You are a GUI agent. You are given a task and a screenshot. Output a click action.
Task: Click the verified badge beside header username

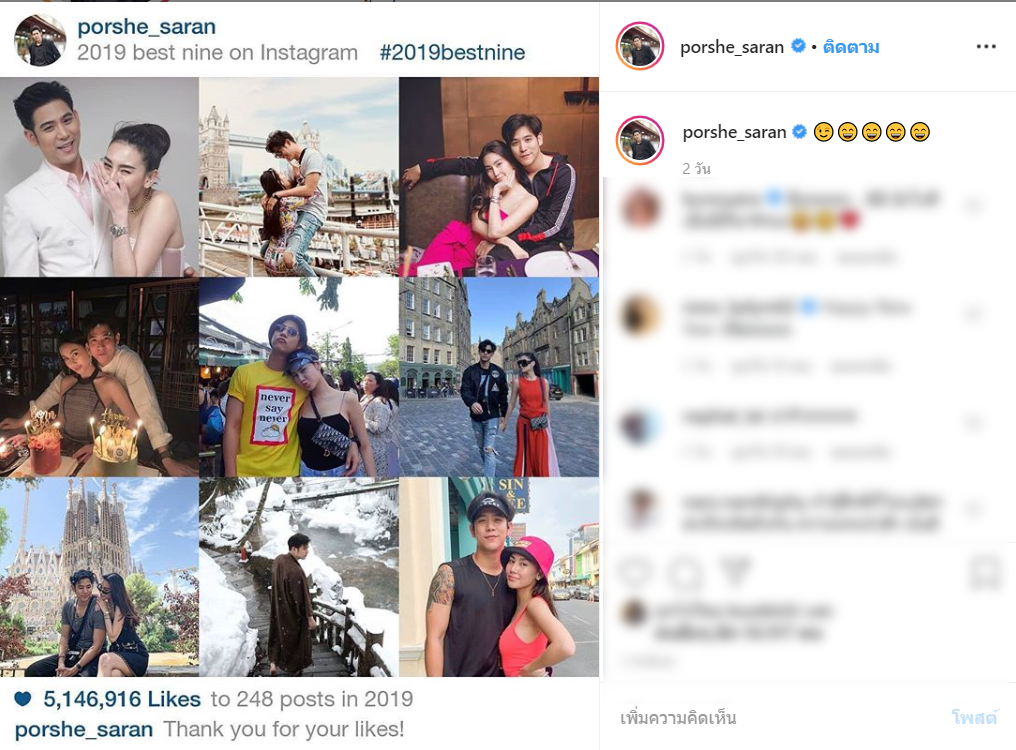click(x=799, y=46)
